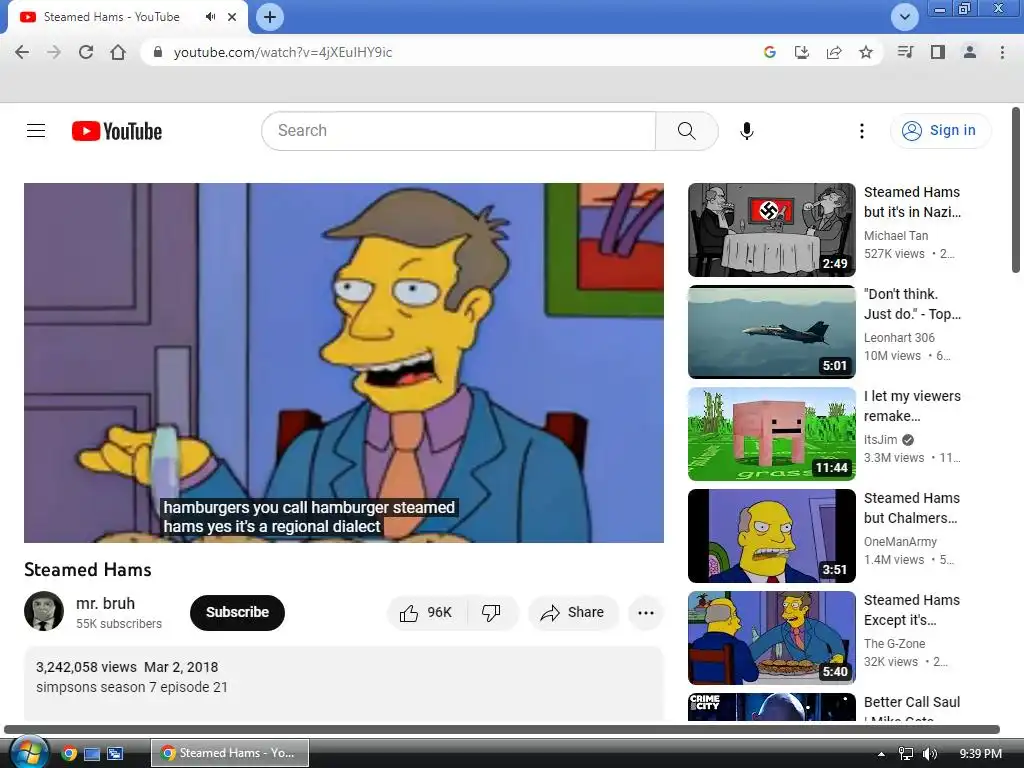Click the YouTube search field
Viewport: 1024px width, 768px height.
pos(458,131)
